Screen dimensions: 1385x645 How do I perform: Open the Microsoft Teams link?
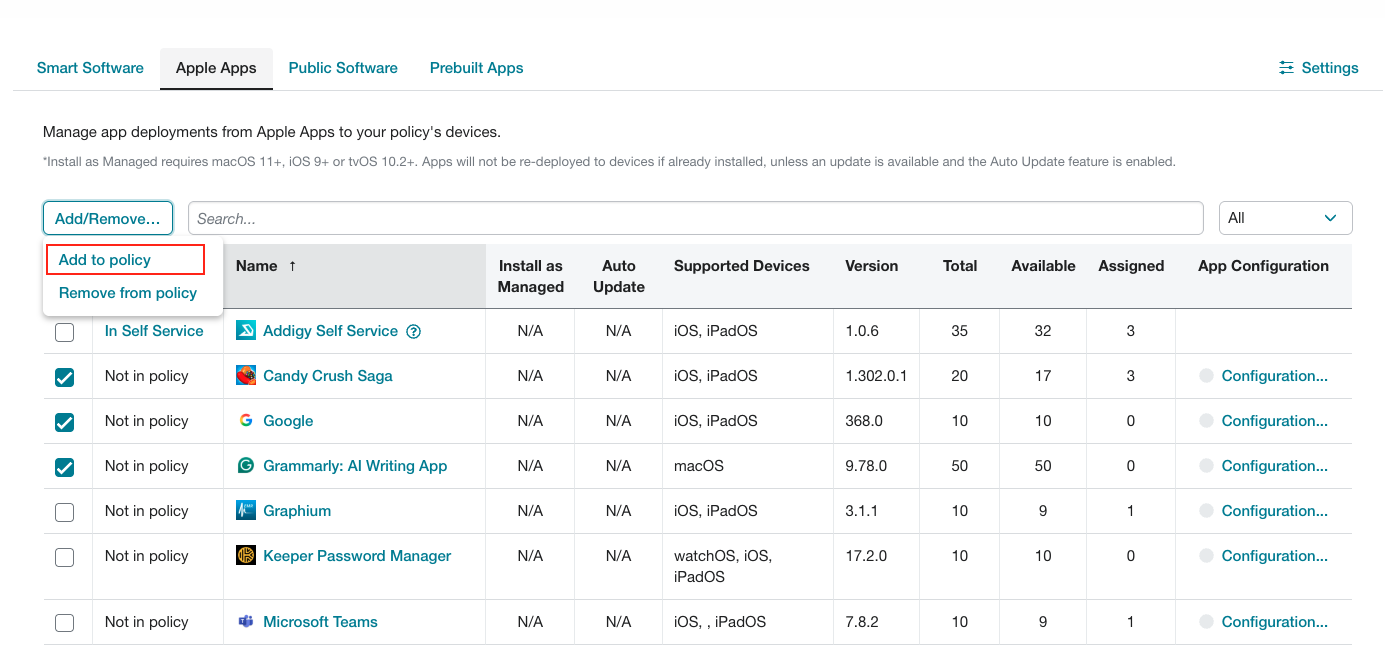pyautogui.click(x=320, y=622)
